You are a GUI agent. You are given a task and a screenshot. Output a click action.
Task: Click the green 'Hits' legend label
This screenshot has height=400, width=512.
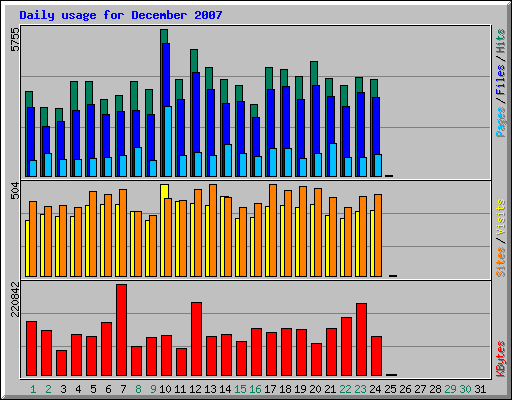coord(501,41)
